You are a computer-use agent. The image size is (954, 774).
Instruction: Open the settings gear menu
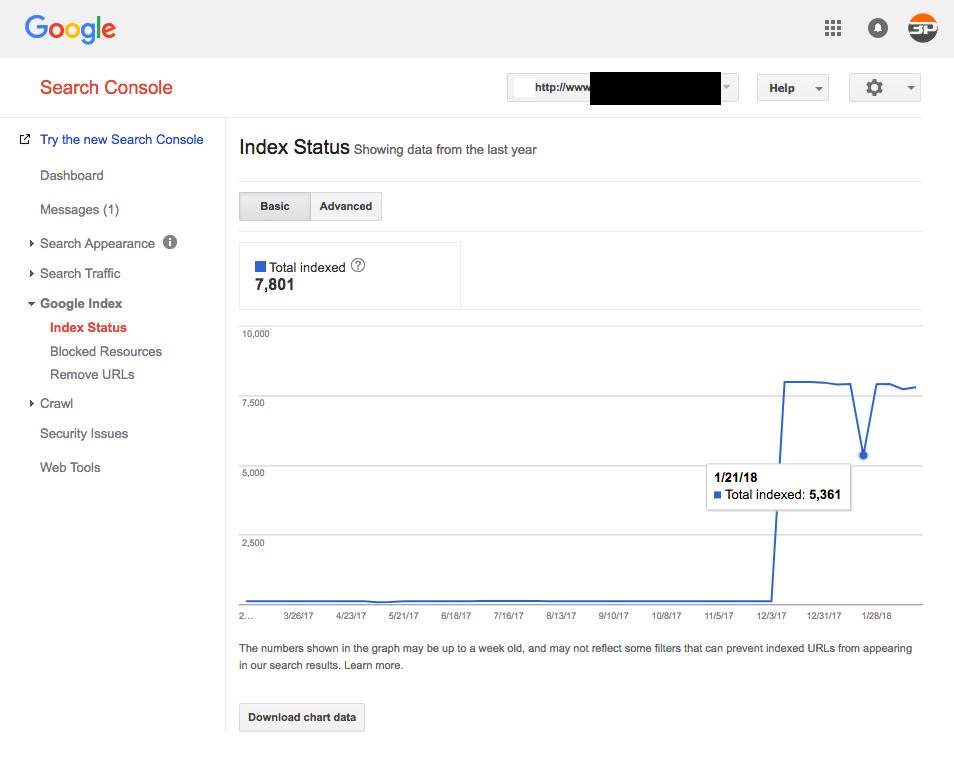pyautogui.click(x=885, y=88)
